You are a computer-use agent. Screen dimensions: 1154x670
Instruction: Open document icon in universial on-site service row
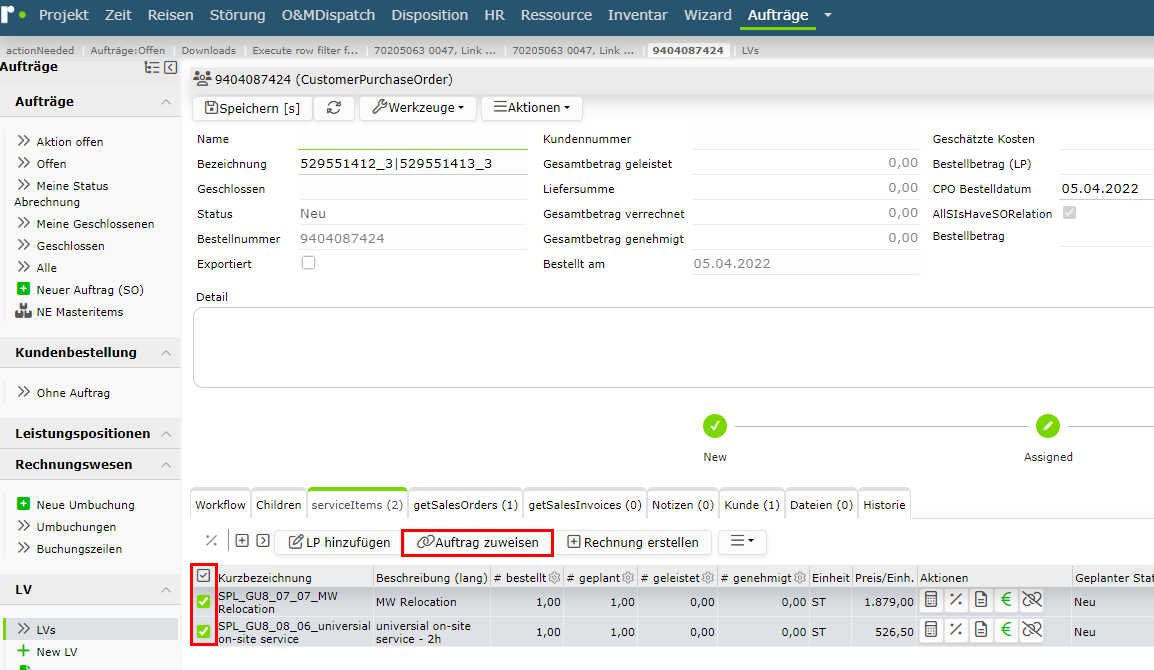point(981,630)
